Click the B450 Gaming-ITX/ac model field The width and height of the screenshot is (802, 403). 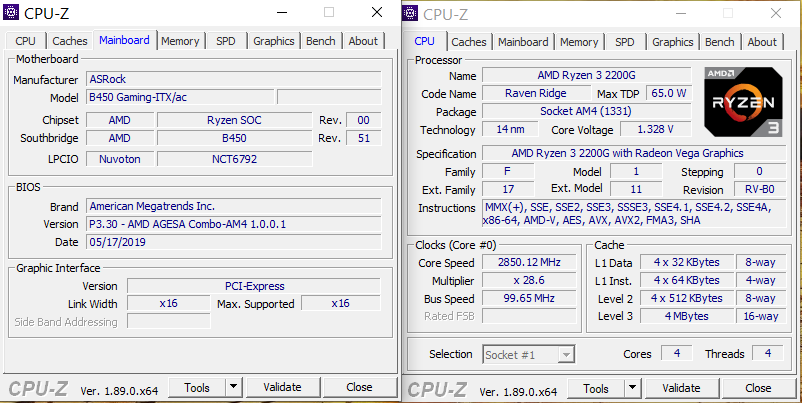[x=181, y=97]
